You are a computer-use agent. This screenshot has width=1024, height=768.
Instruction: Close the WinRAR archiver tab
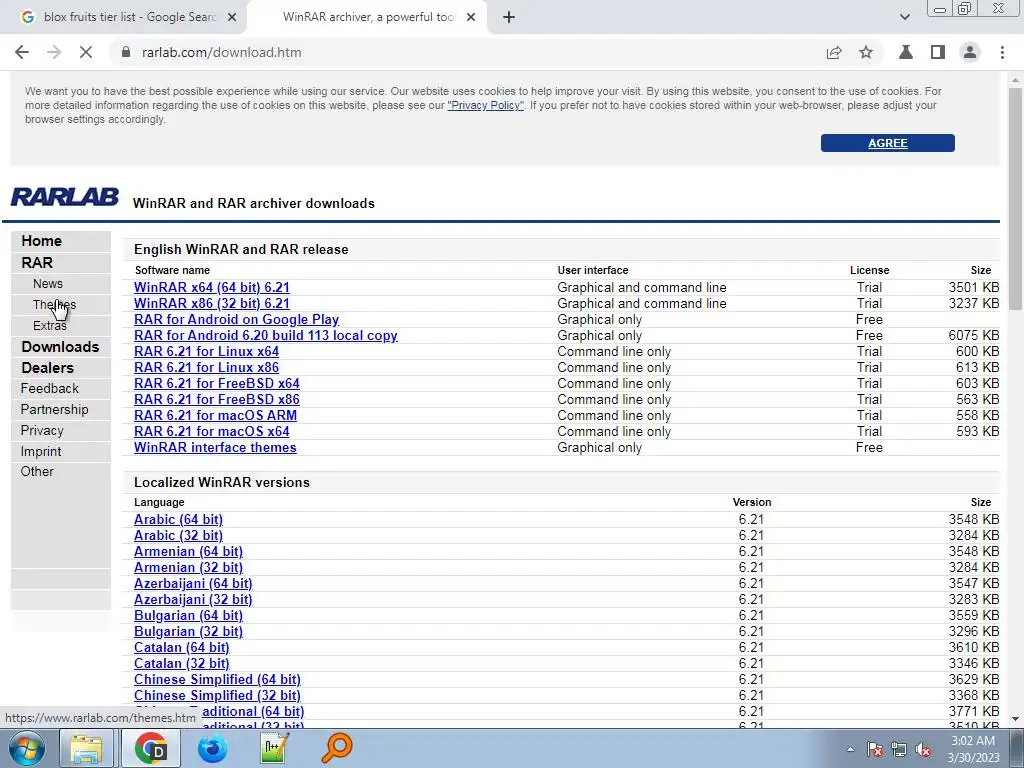(x=471, y=18)
